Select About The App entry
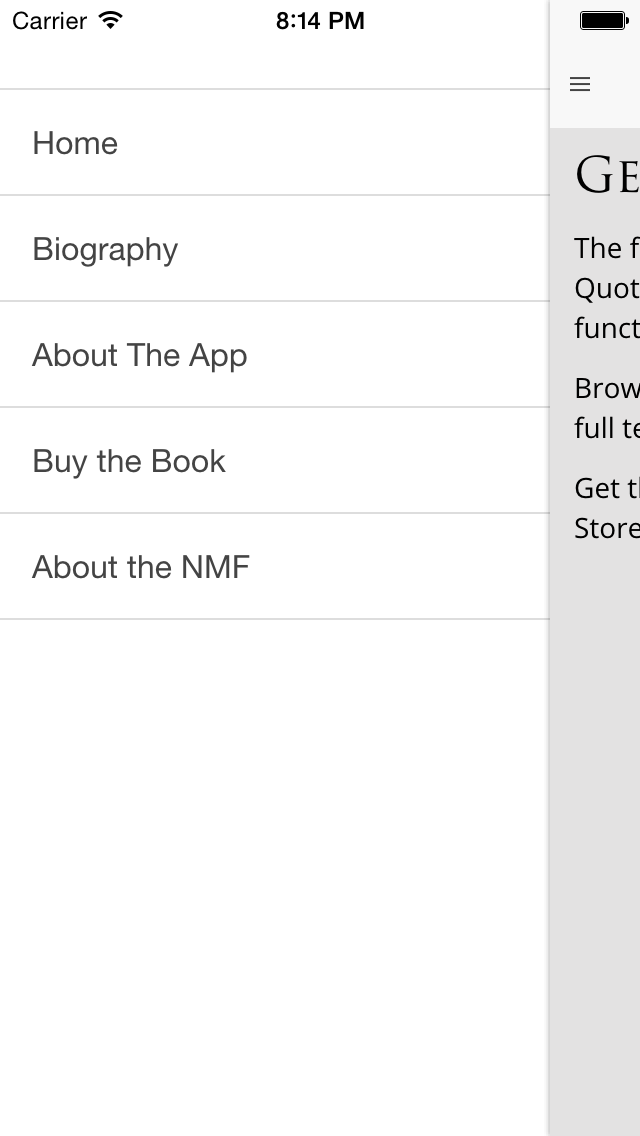Viewport: 640px width, 1136px height. [274, 354]
